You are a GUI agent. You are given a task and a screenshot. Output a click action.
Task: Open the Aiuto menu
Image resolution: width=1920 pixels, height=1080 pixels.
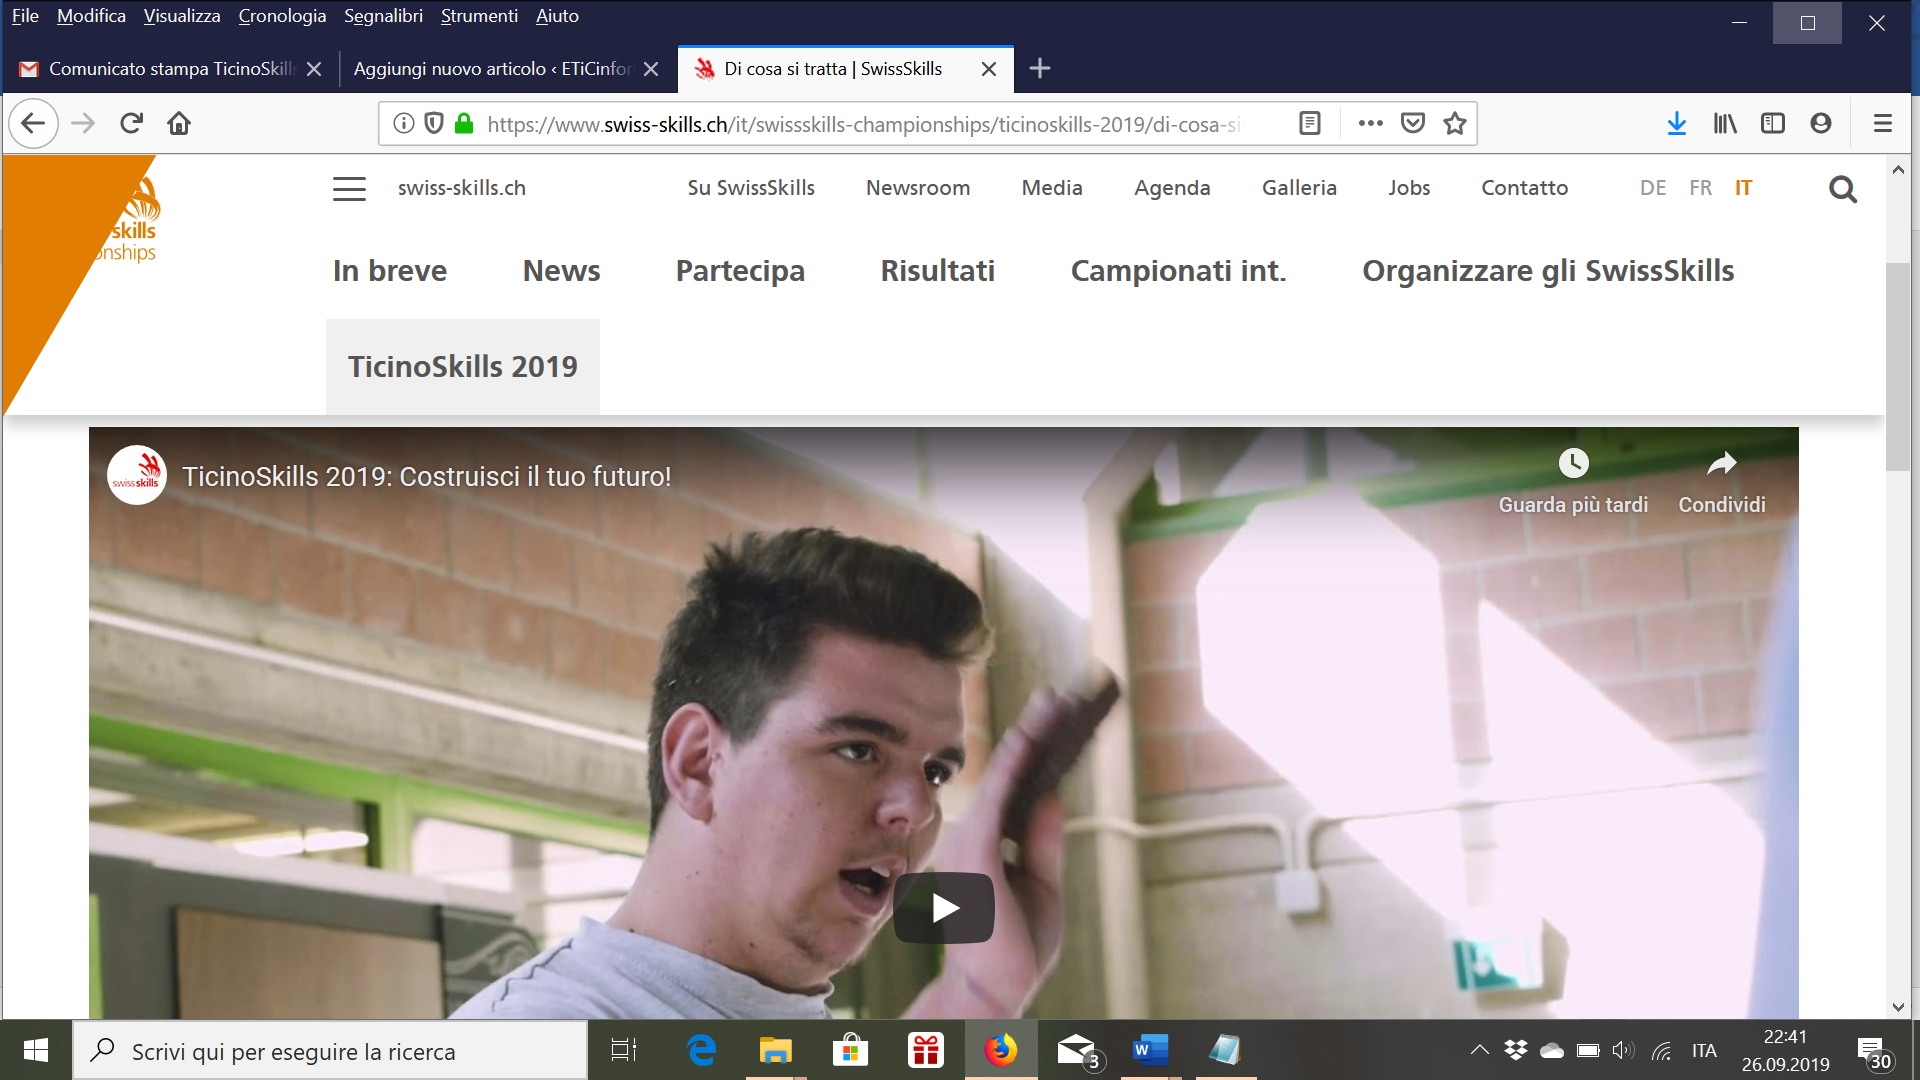(x=557, y=16)
